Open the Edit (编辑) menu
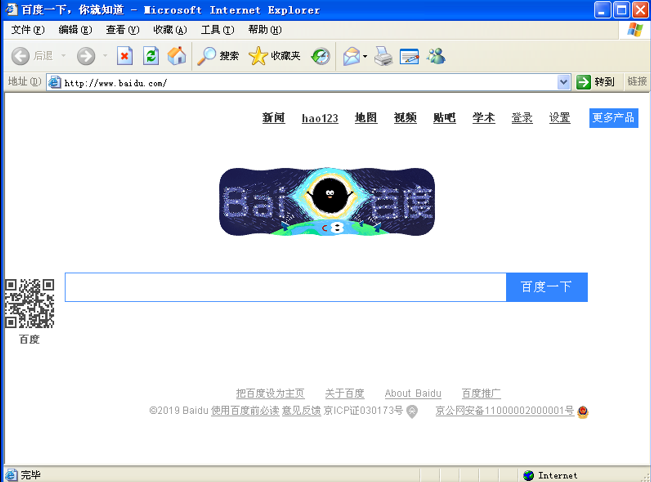651x482 pixels. coord(75,30)
